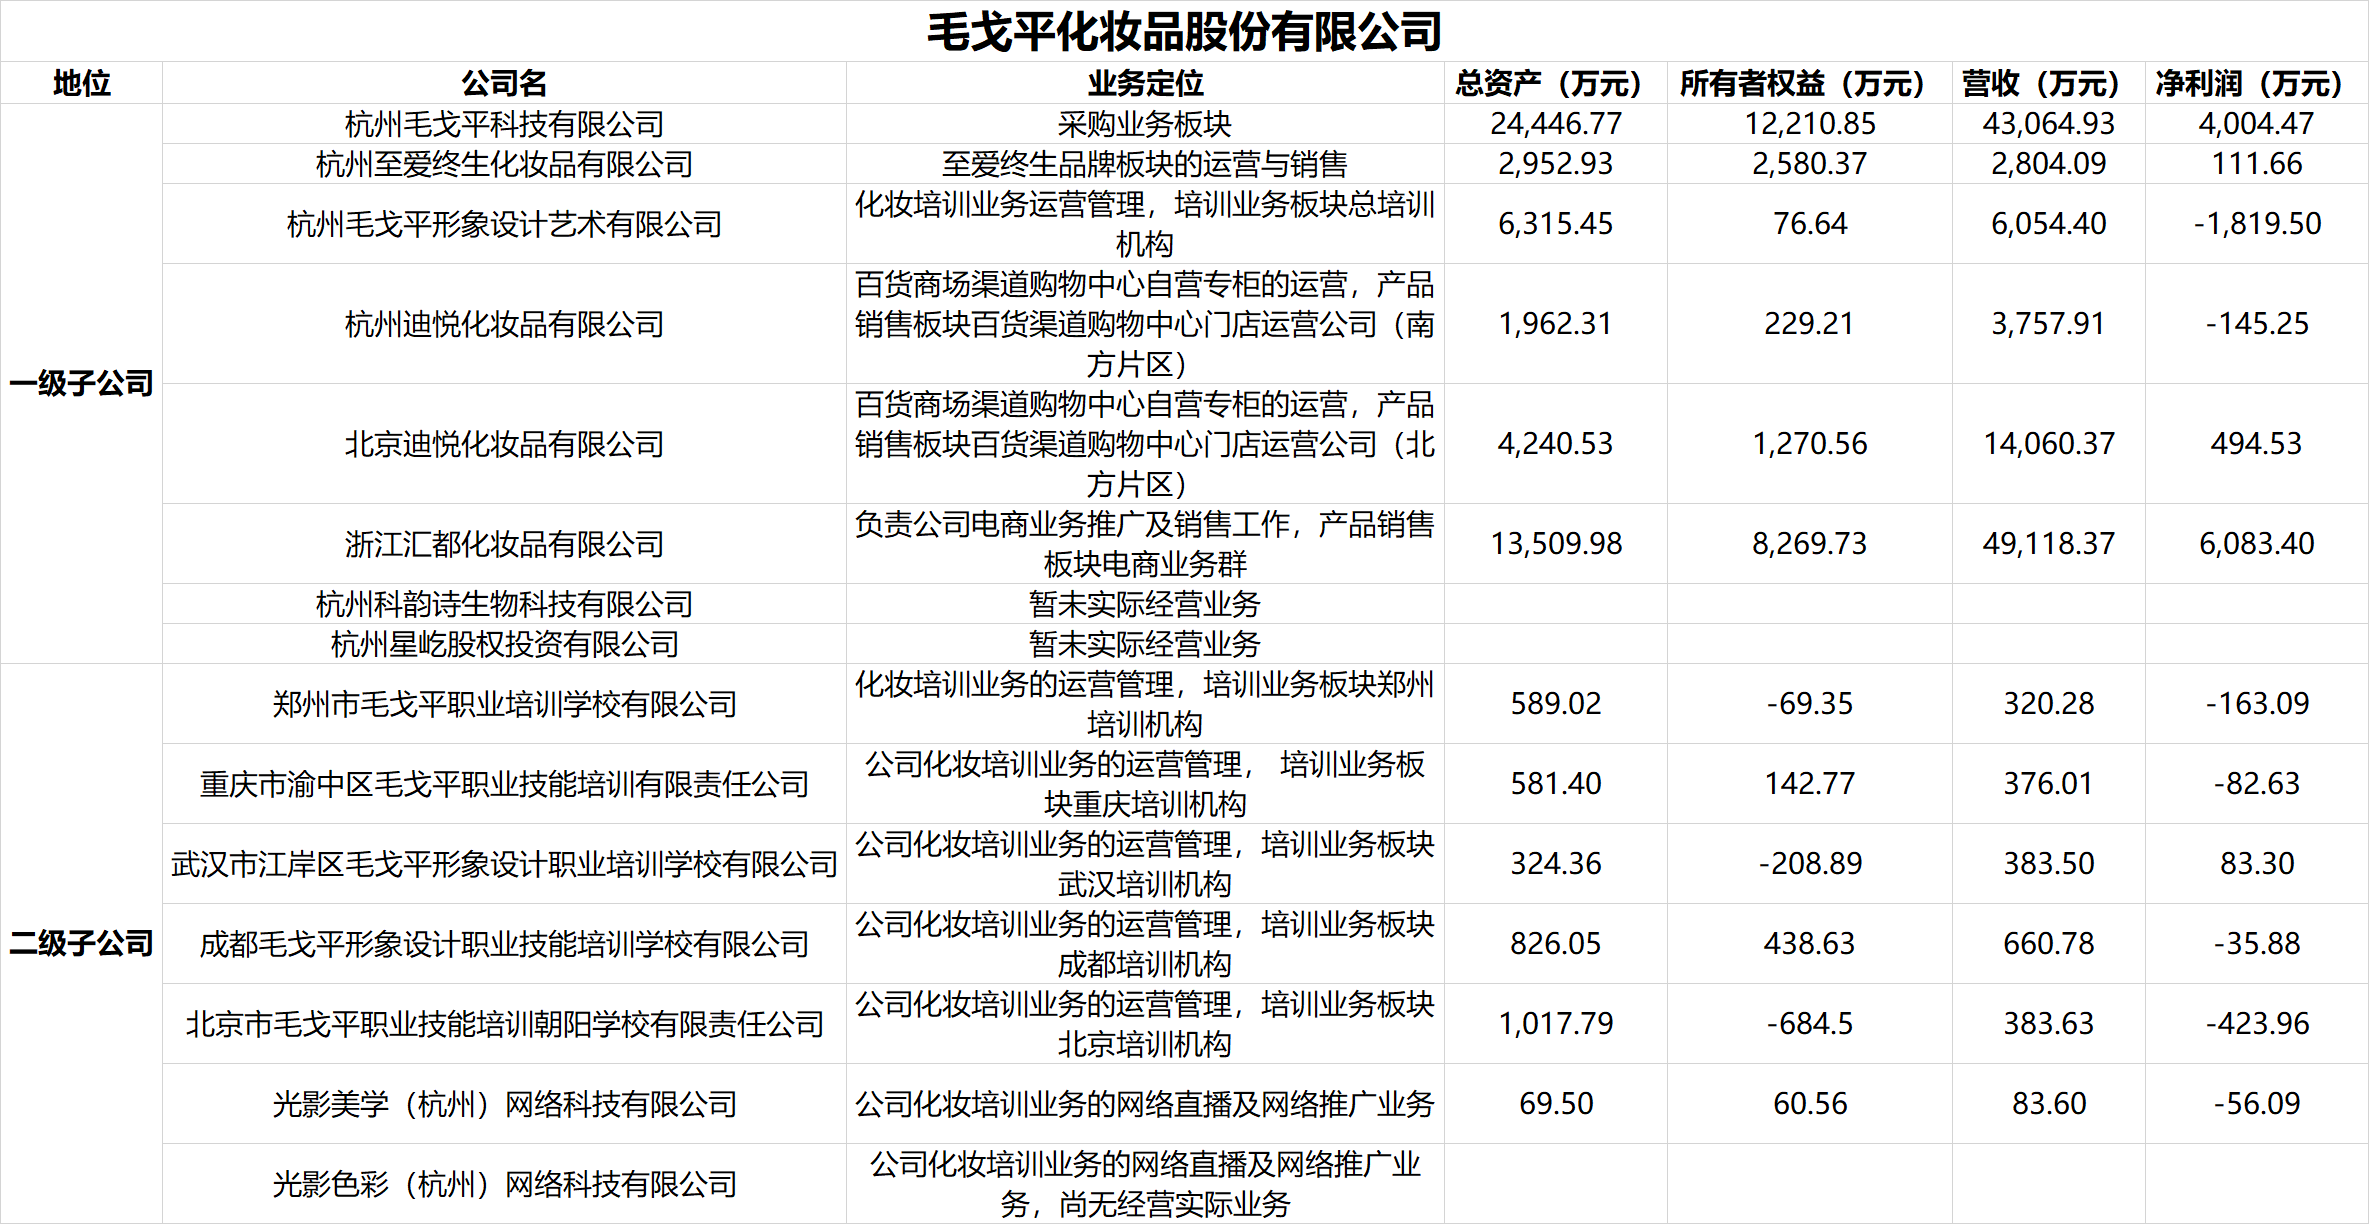Select the 营收（万元） header cell

point(2048,83)
